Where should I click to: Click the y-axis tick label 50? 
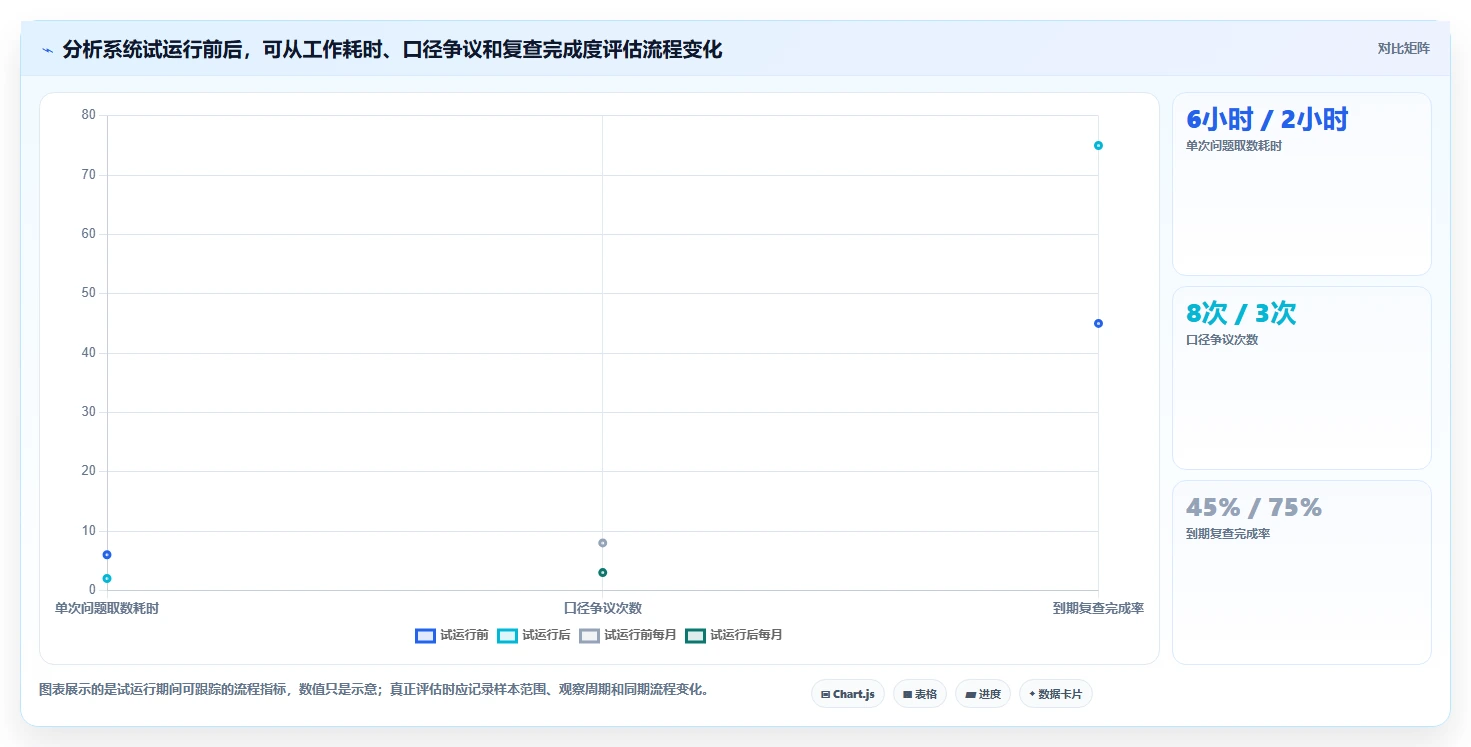(89, 293)
